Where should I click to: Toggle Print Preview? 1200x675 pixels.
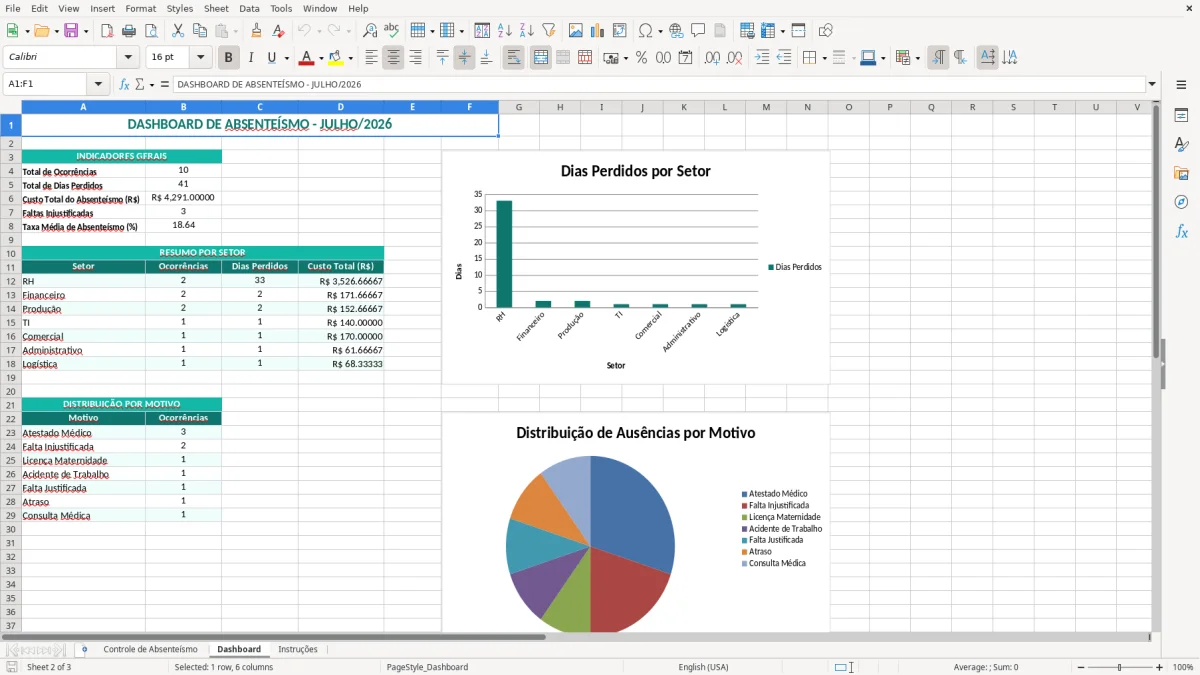(151, 31)
